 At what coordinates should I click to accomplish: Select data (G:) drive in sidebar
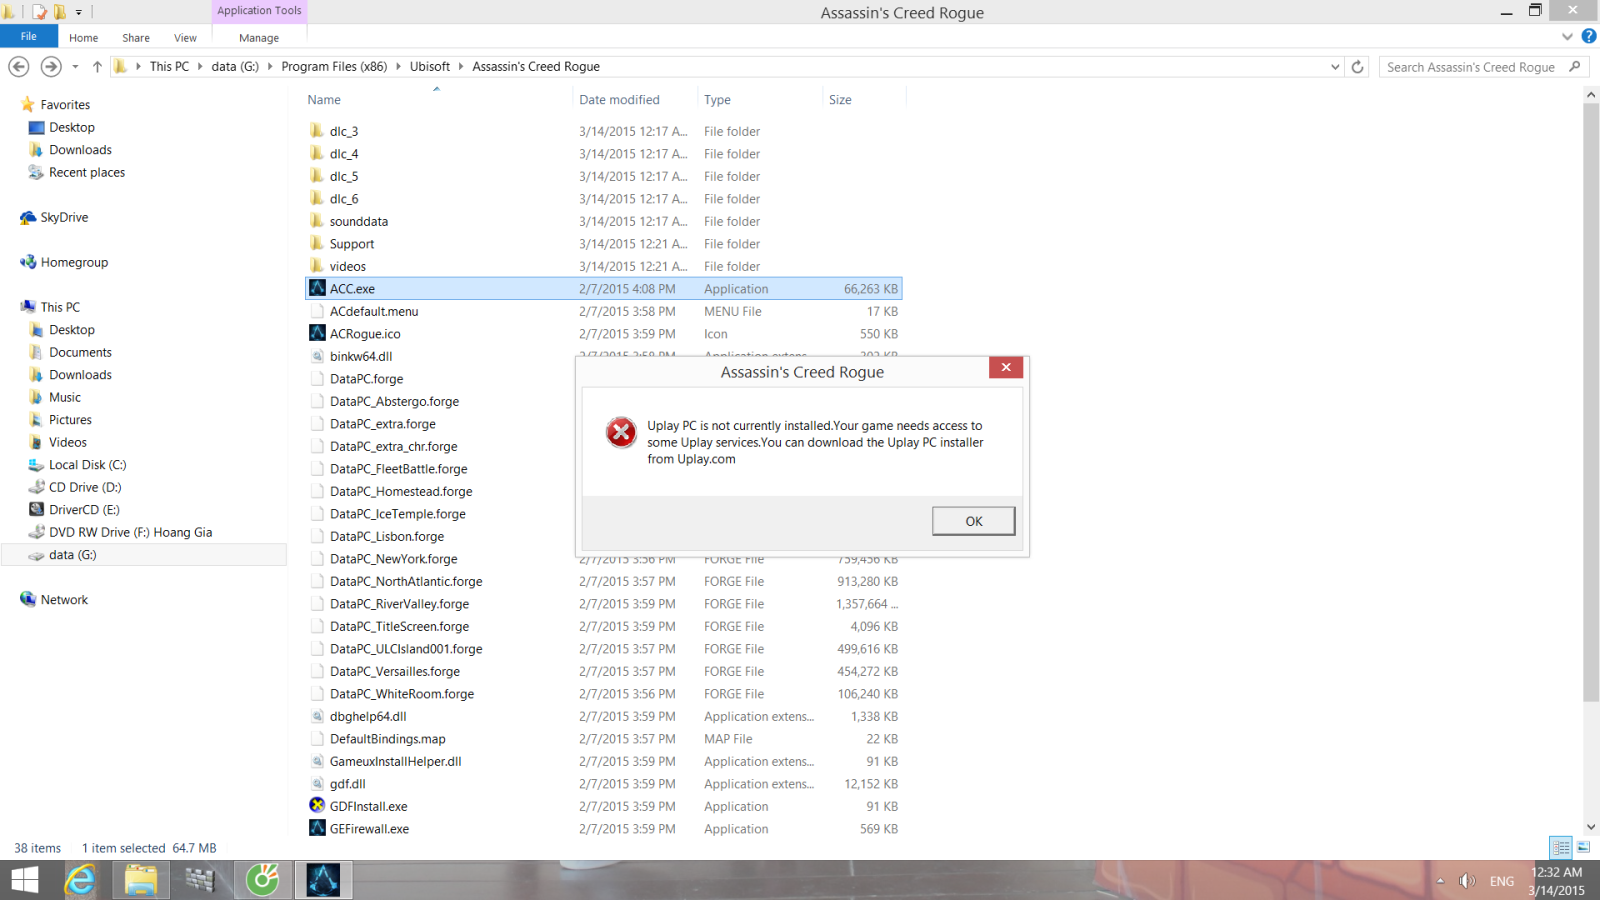(72, 555)
